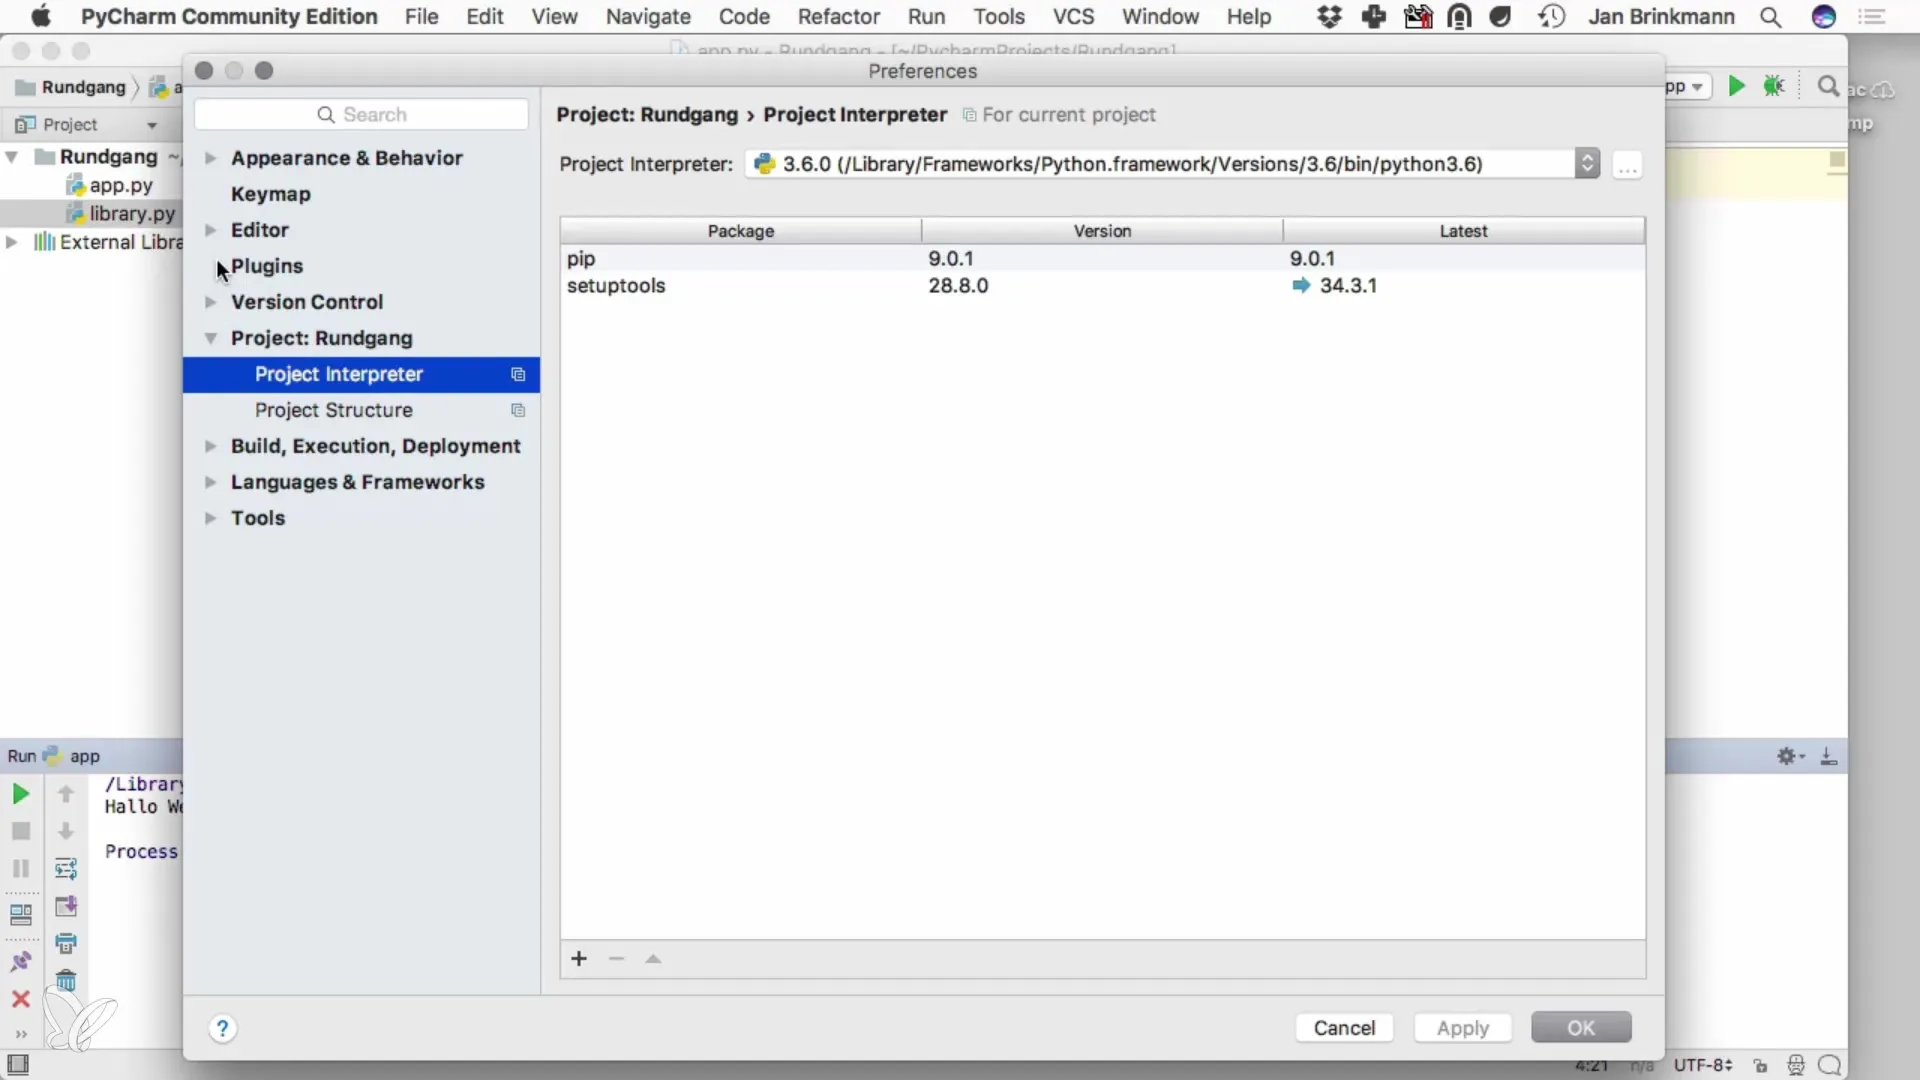Image resolution: width=1920 pixels, height=1080 pixels.
Task: Expand Build, Execution, Deployment section
Action: click(210, 446)
